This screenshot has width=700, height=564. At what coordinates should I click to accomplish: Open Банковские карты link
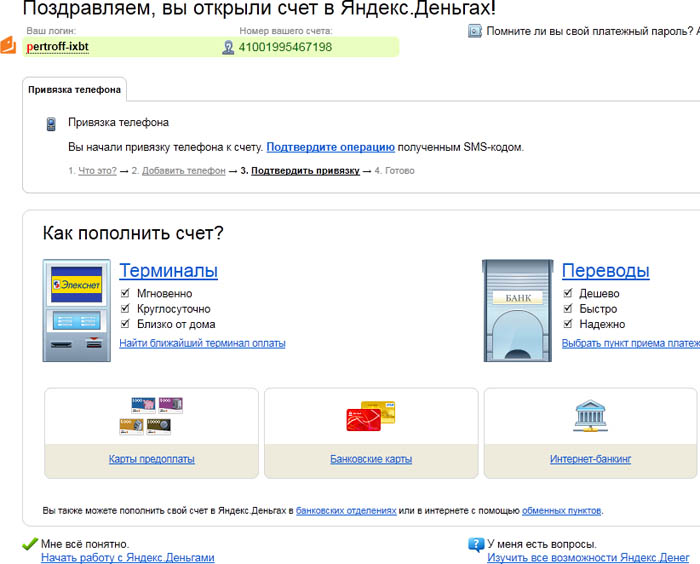click(371, 459)
